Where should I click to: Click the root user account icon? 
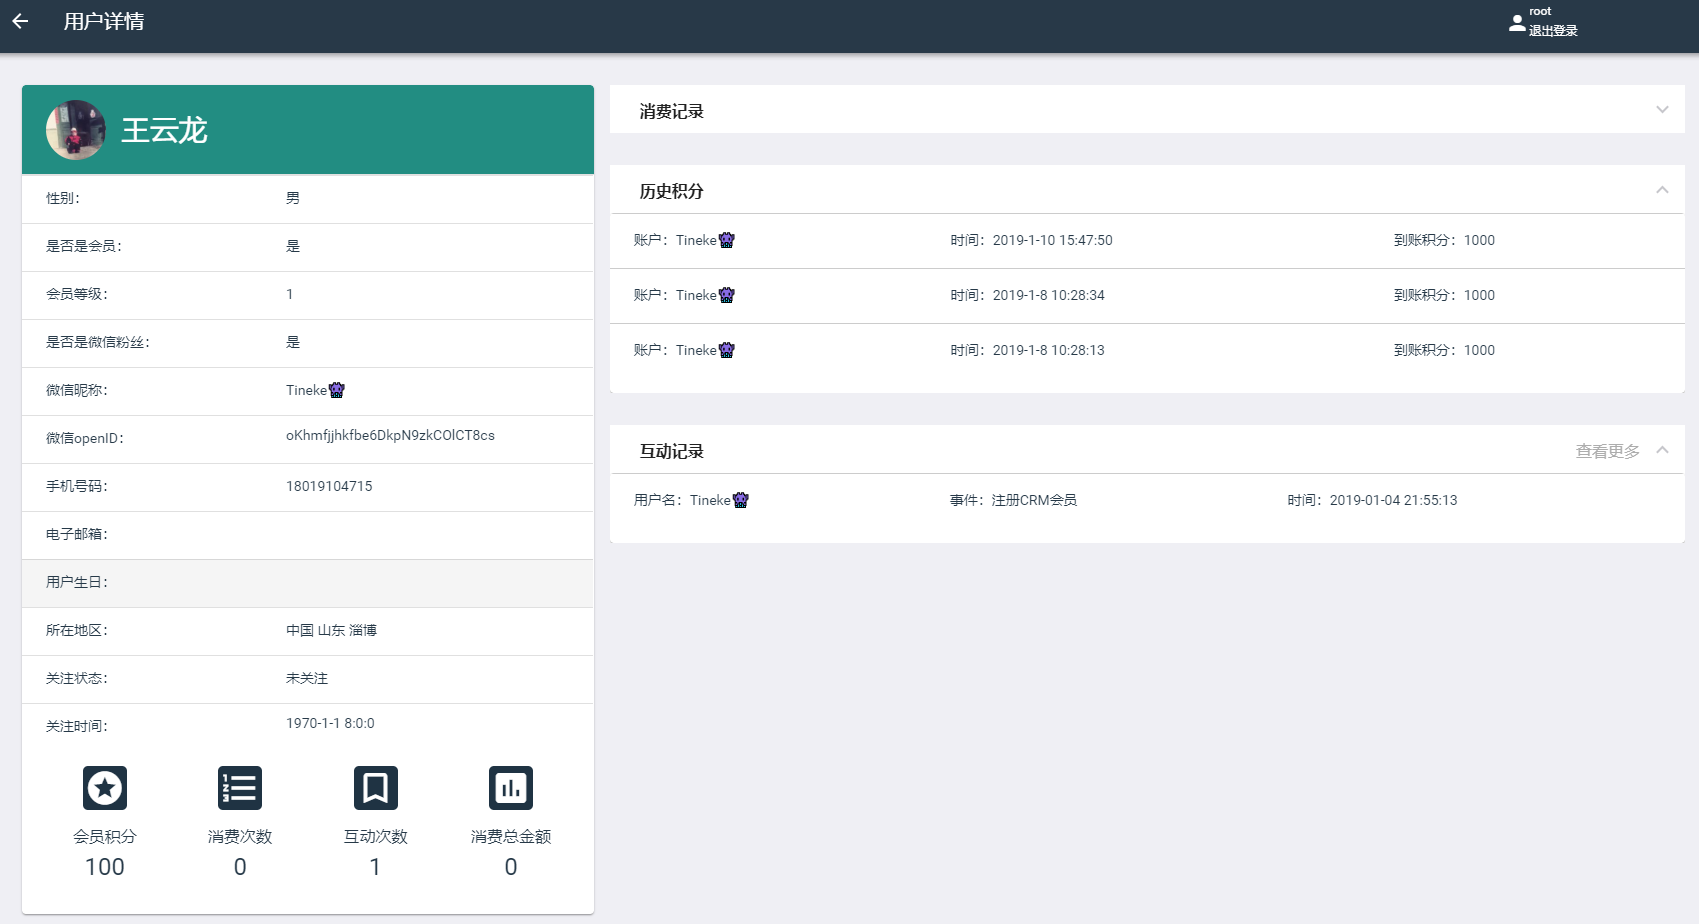click(1517, 22)
